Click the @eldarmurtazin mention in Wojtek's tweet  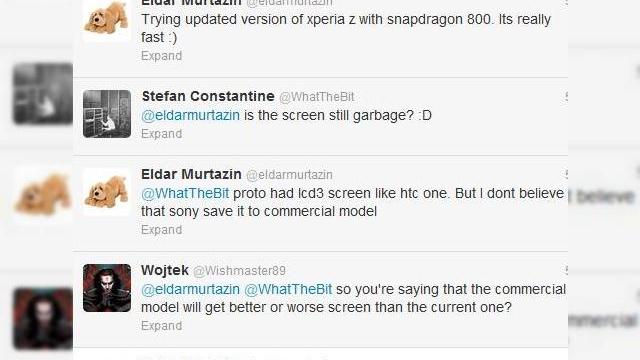click(190, 289)
